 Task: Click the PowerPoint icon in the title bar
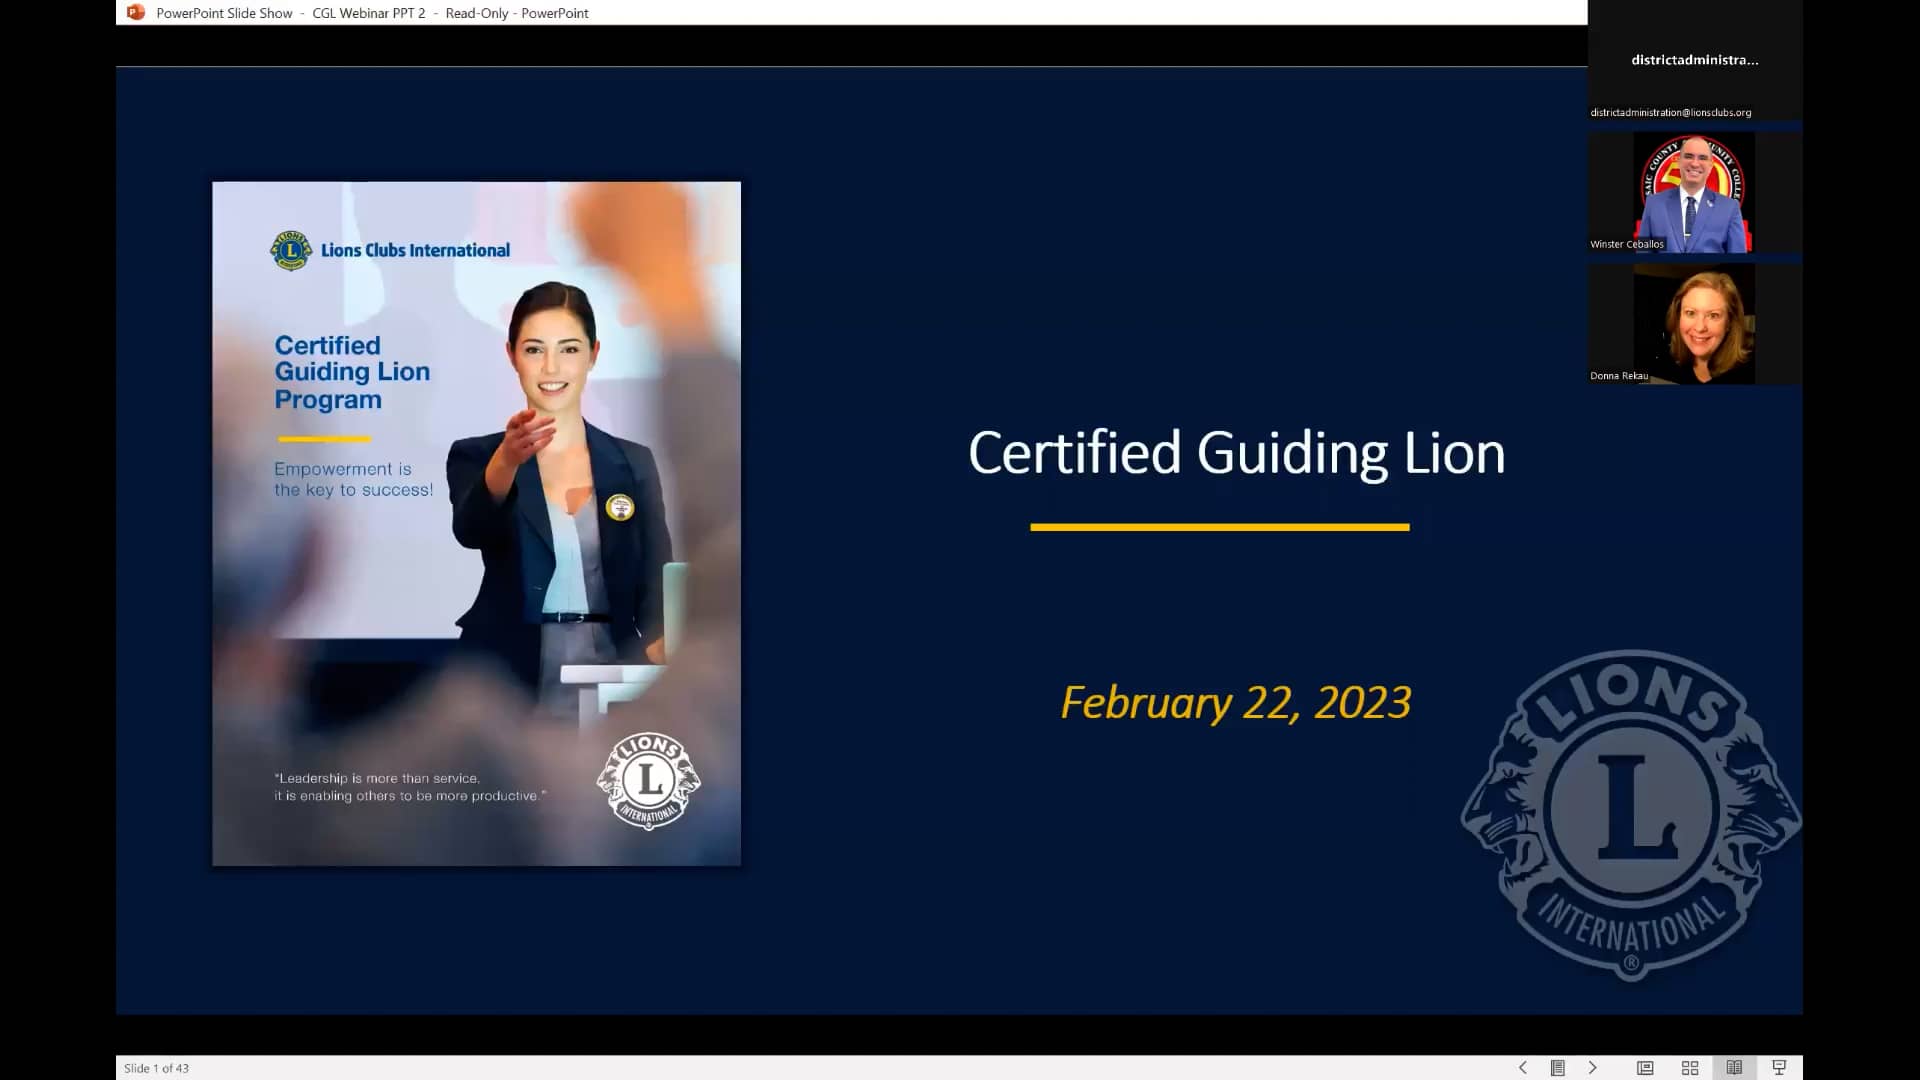tap(134, 13)
